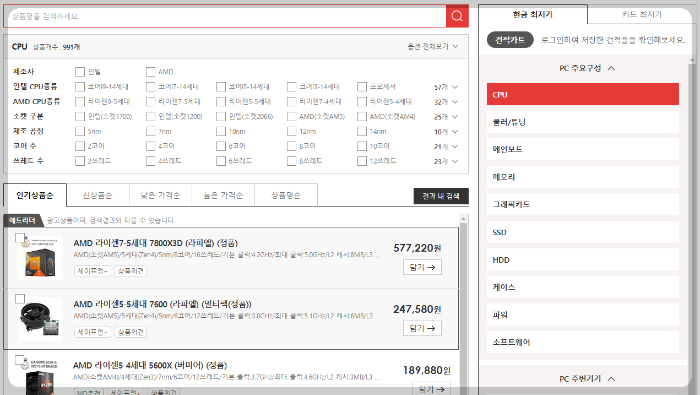This screenshot has width=700, height=395.
Task: Open AMD 라이젠5-5세대 7600 product title
Action: [162, 304]
